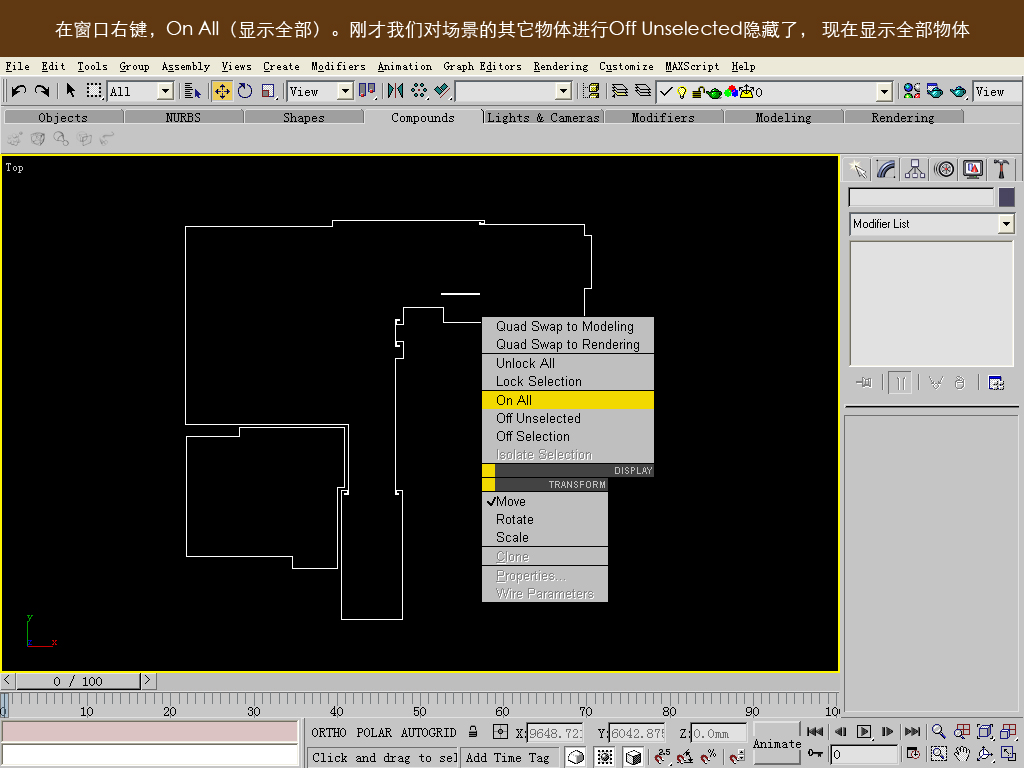Select Quad Swap to Modeling
The height and width of the screenshot is (768, 1024).
click(x=568, y=326)
